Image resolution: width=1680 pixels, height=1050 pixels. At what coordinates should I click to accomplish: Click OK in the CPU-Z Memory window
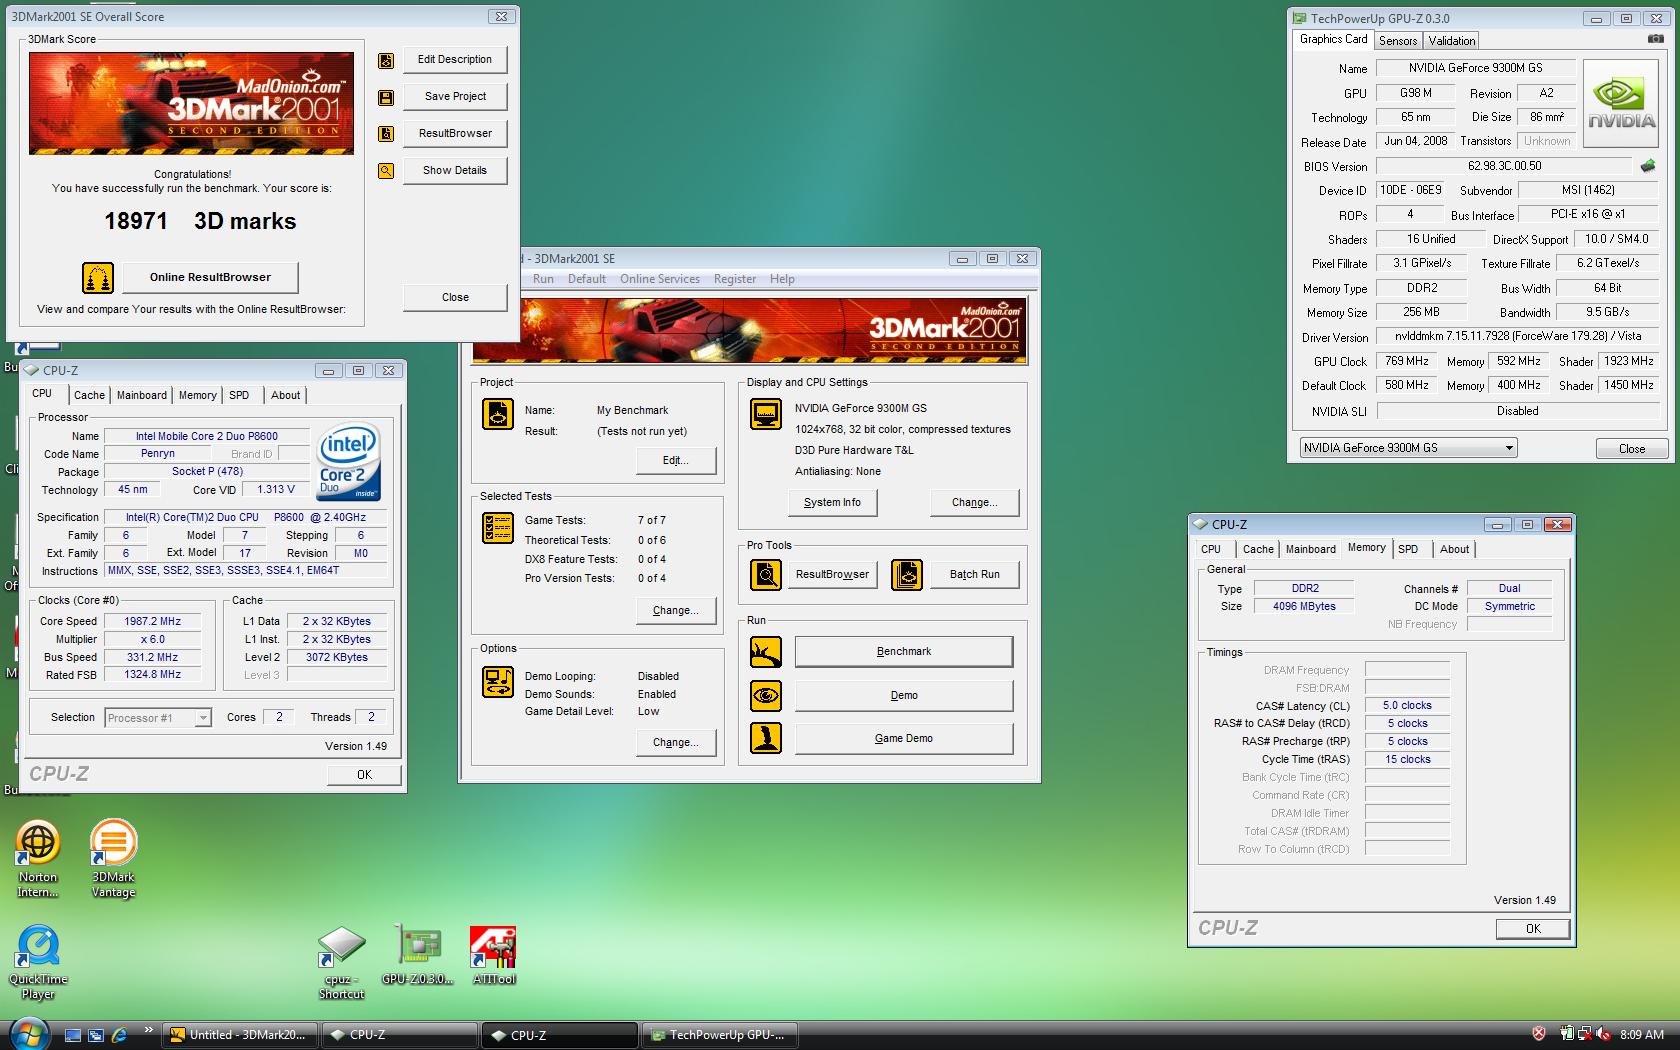tap(1532, 929)
